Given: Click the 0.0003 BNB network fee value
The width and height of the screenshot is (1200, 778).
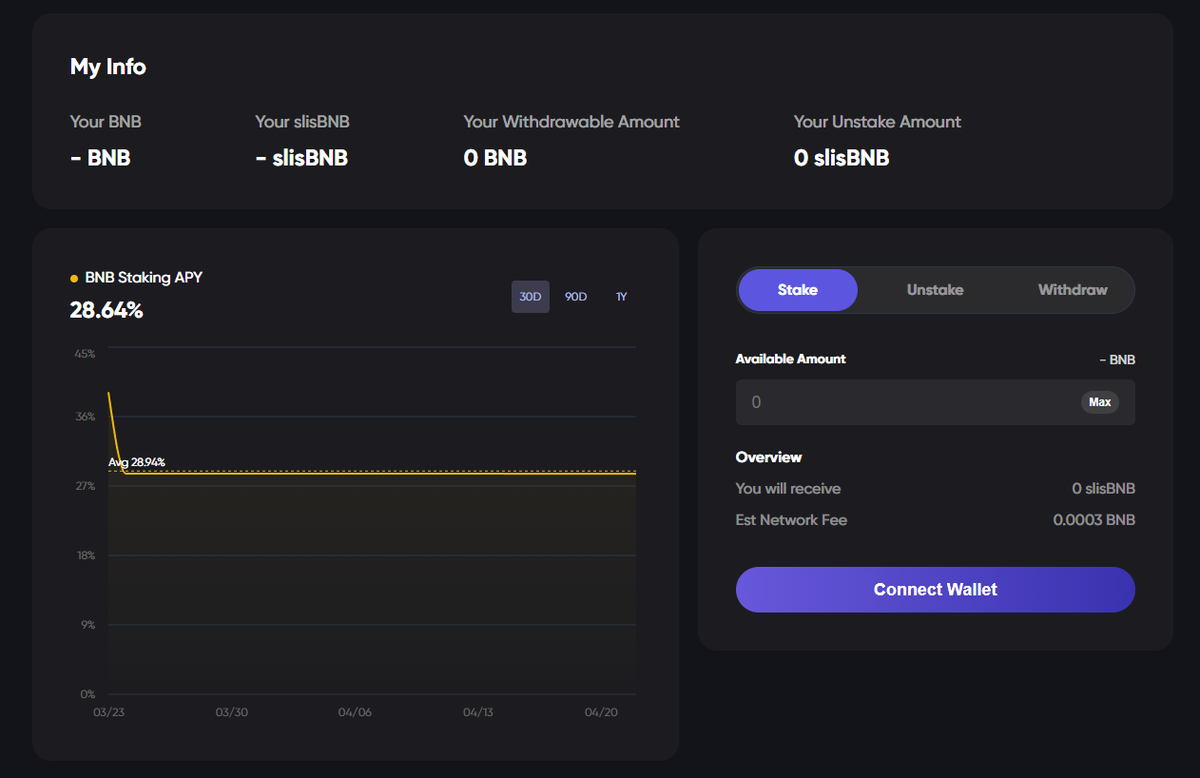Looking at the screenshot, I should (1094, 520).
